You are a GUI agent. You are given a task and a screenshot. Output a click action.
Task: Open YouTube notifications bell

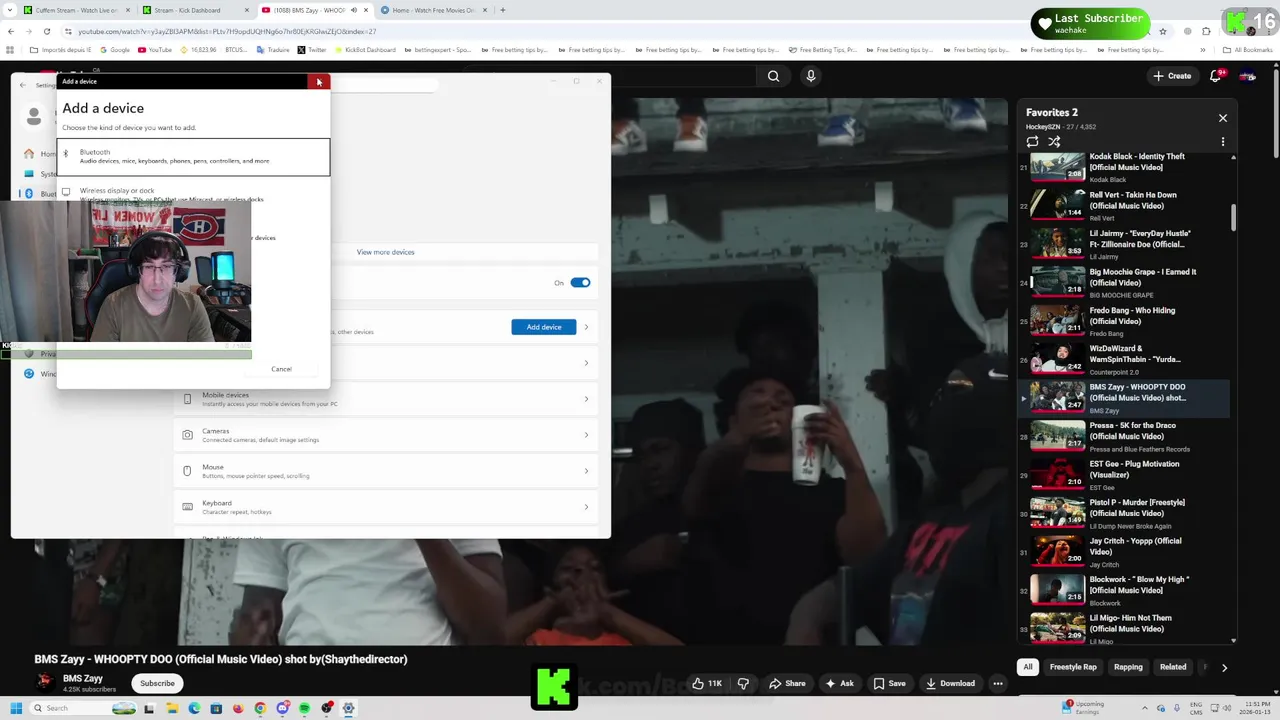(x=1216, y=76)
